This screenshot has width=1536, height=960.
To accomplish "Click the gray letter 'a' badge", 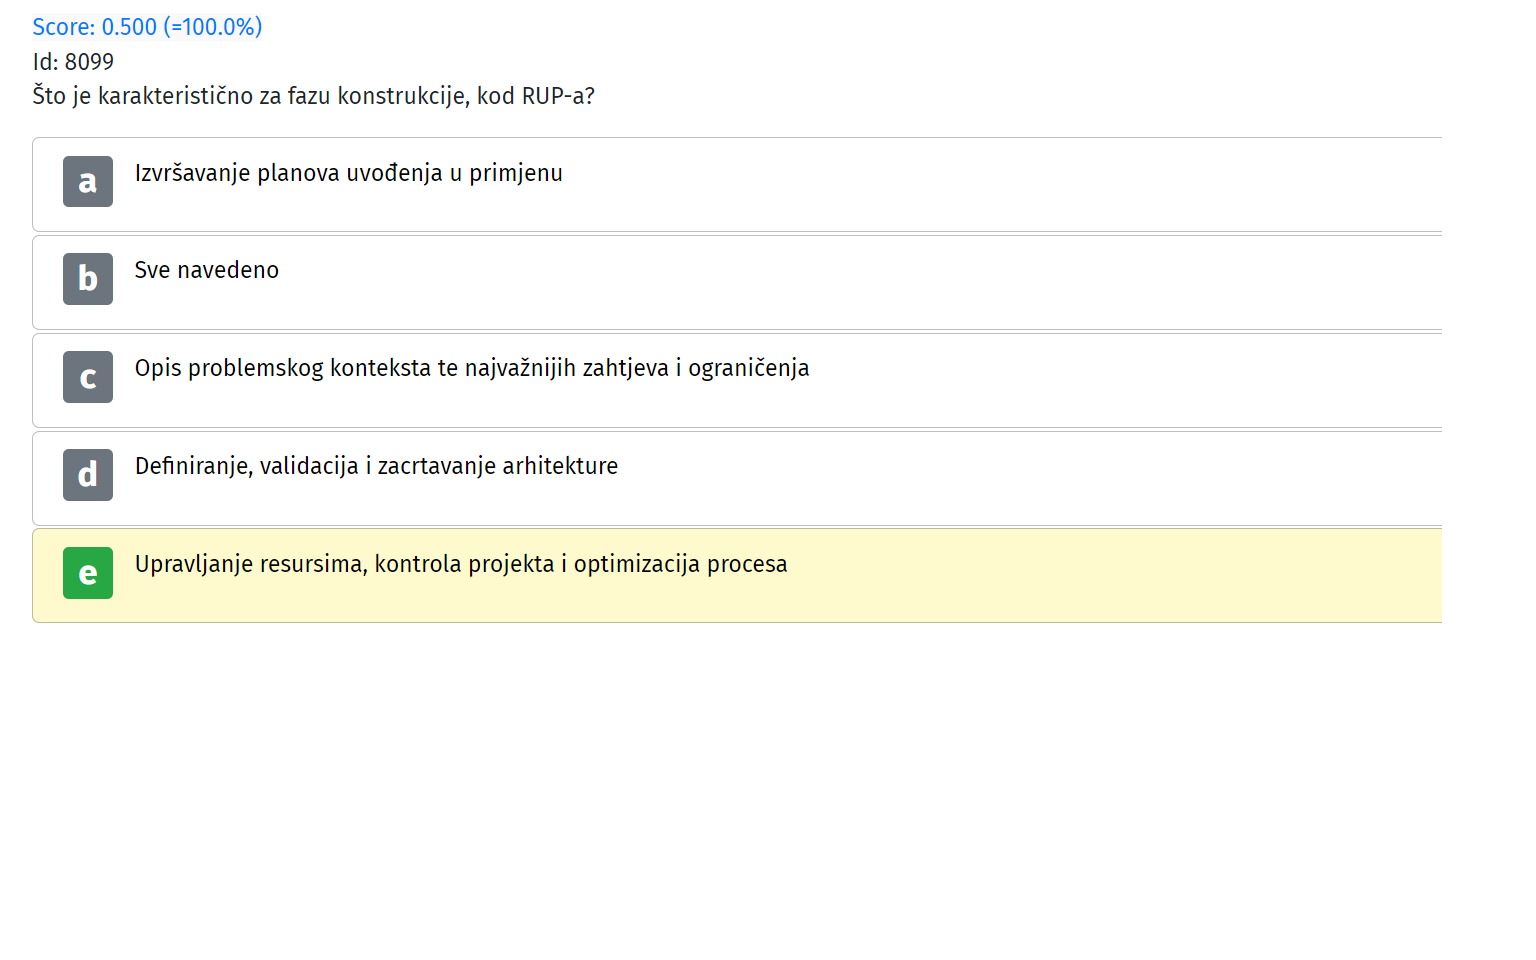I will (88, 181).
